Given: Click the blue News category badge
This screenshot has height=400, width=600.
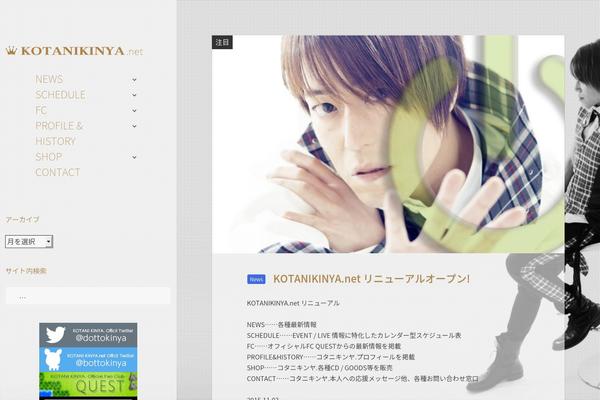Looking at the screenshot, I should [x=256, y=279].
